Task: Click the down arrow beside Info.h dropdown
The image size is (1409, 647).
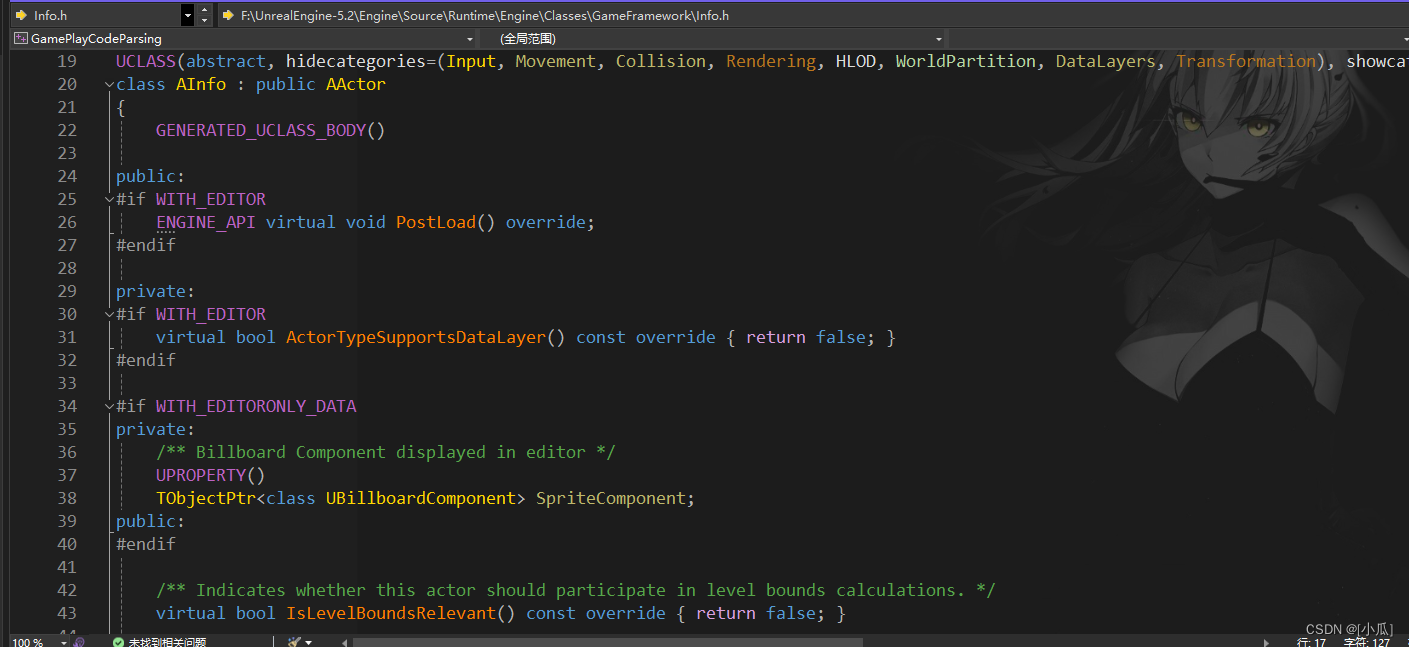Action: pos(205,21)
